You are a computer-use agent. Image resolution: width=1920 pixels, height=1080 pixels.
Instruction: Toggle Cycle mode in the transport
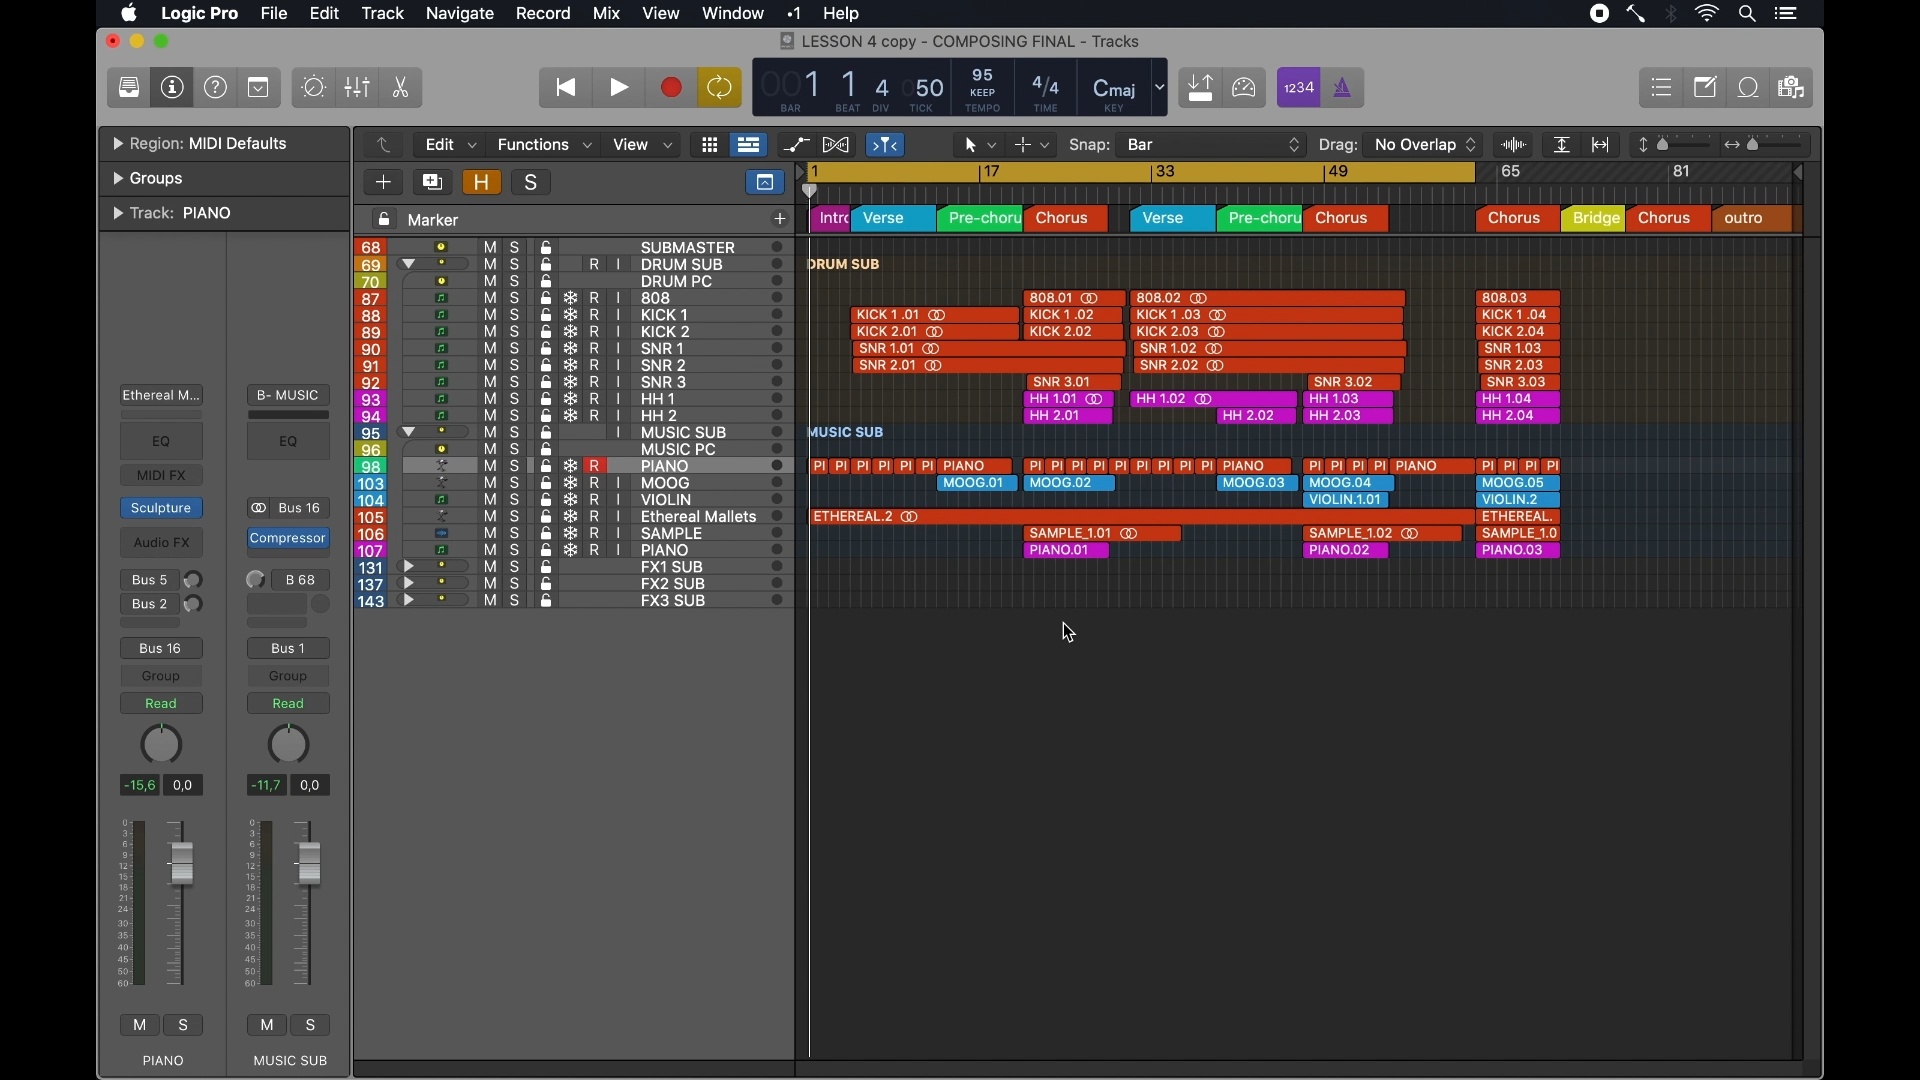click(720, 88)
